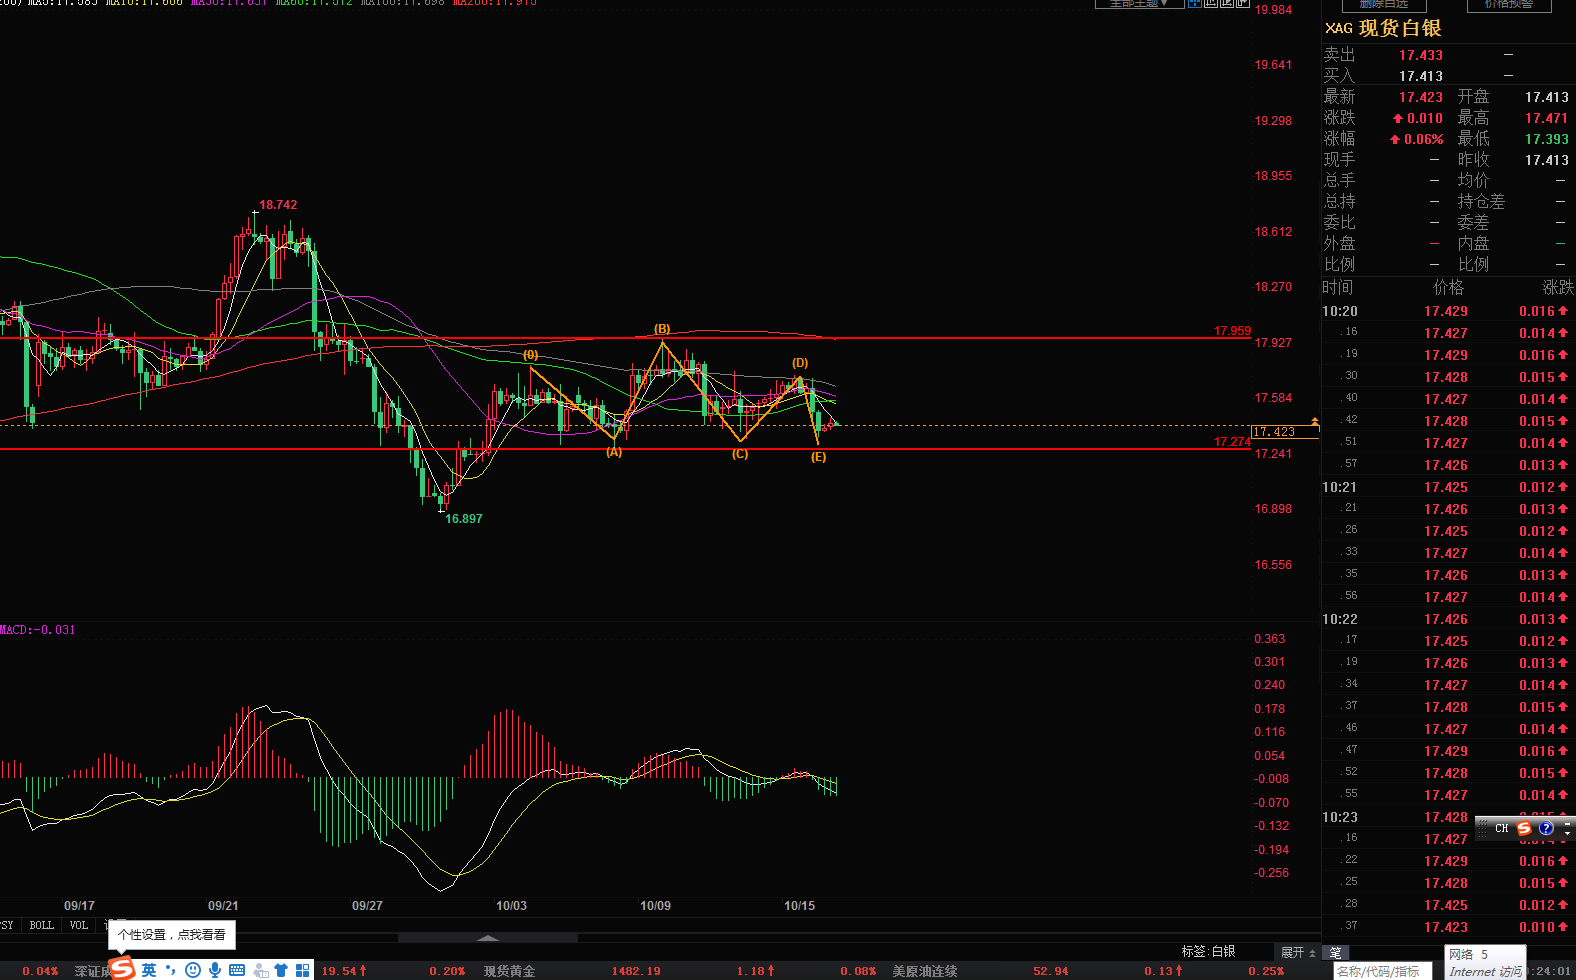Open Sogou toolbox grid icon
This screenshot has height=980, width=1576.
tap(302, 969)
